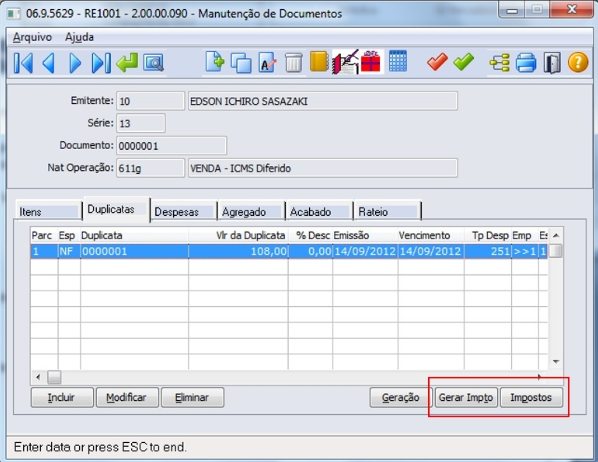This screenshot has width=598, height=462.
Task: Click the orange help question icon
Action: (x=578, y=62)
